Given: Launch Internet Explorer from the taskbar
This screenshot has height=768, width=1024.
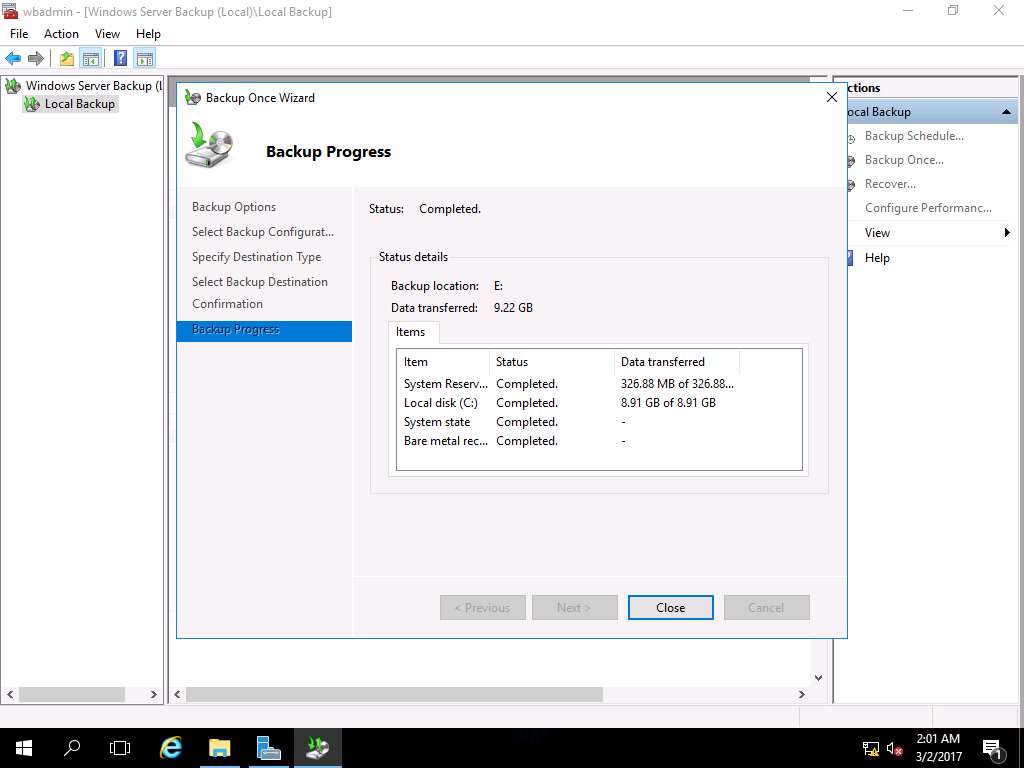Looking at the screenshot, I should coord(170,748).
